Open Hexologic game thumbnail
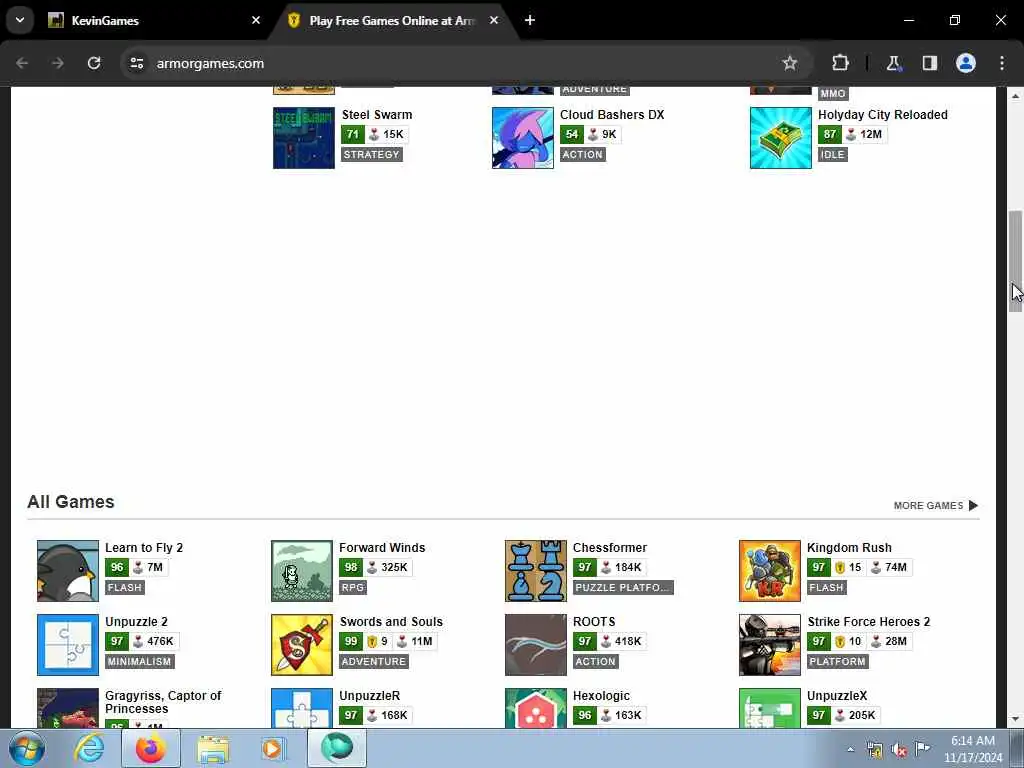 tap(536, 708)
